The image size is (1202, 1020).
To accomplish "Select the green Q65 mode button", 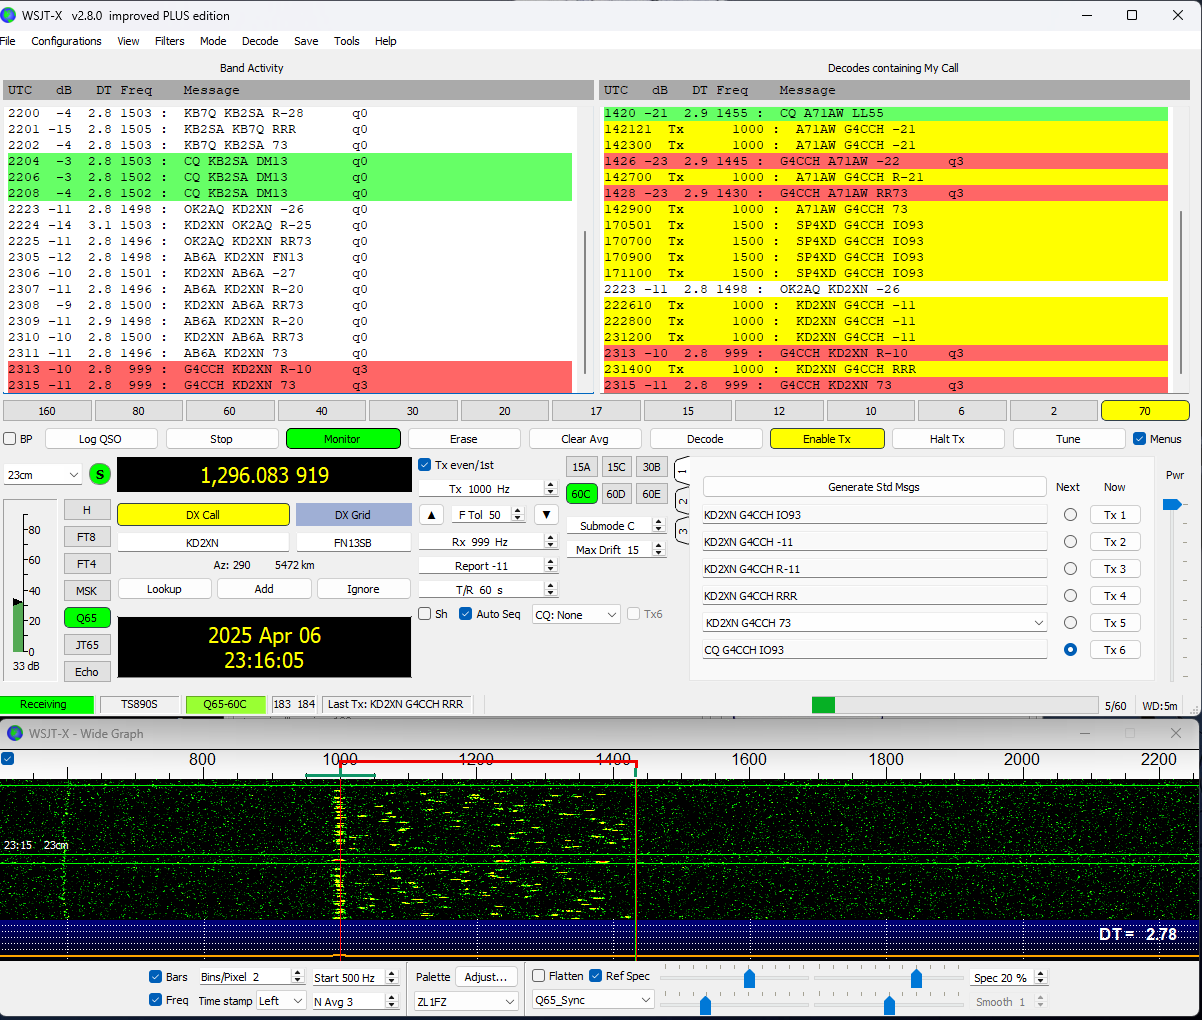I will click(87, 618).
